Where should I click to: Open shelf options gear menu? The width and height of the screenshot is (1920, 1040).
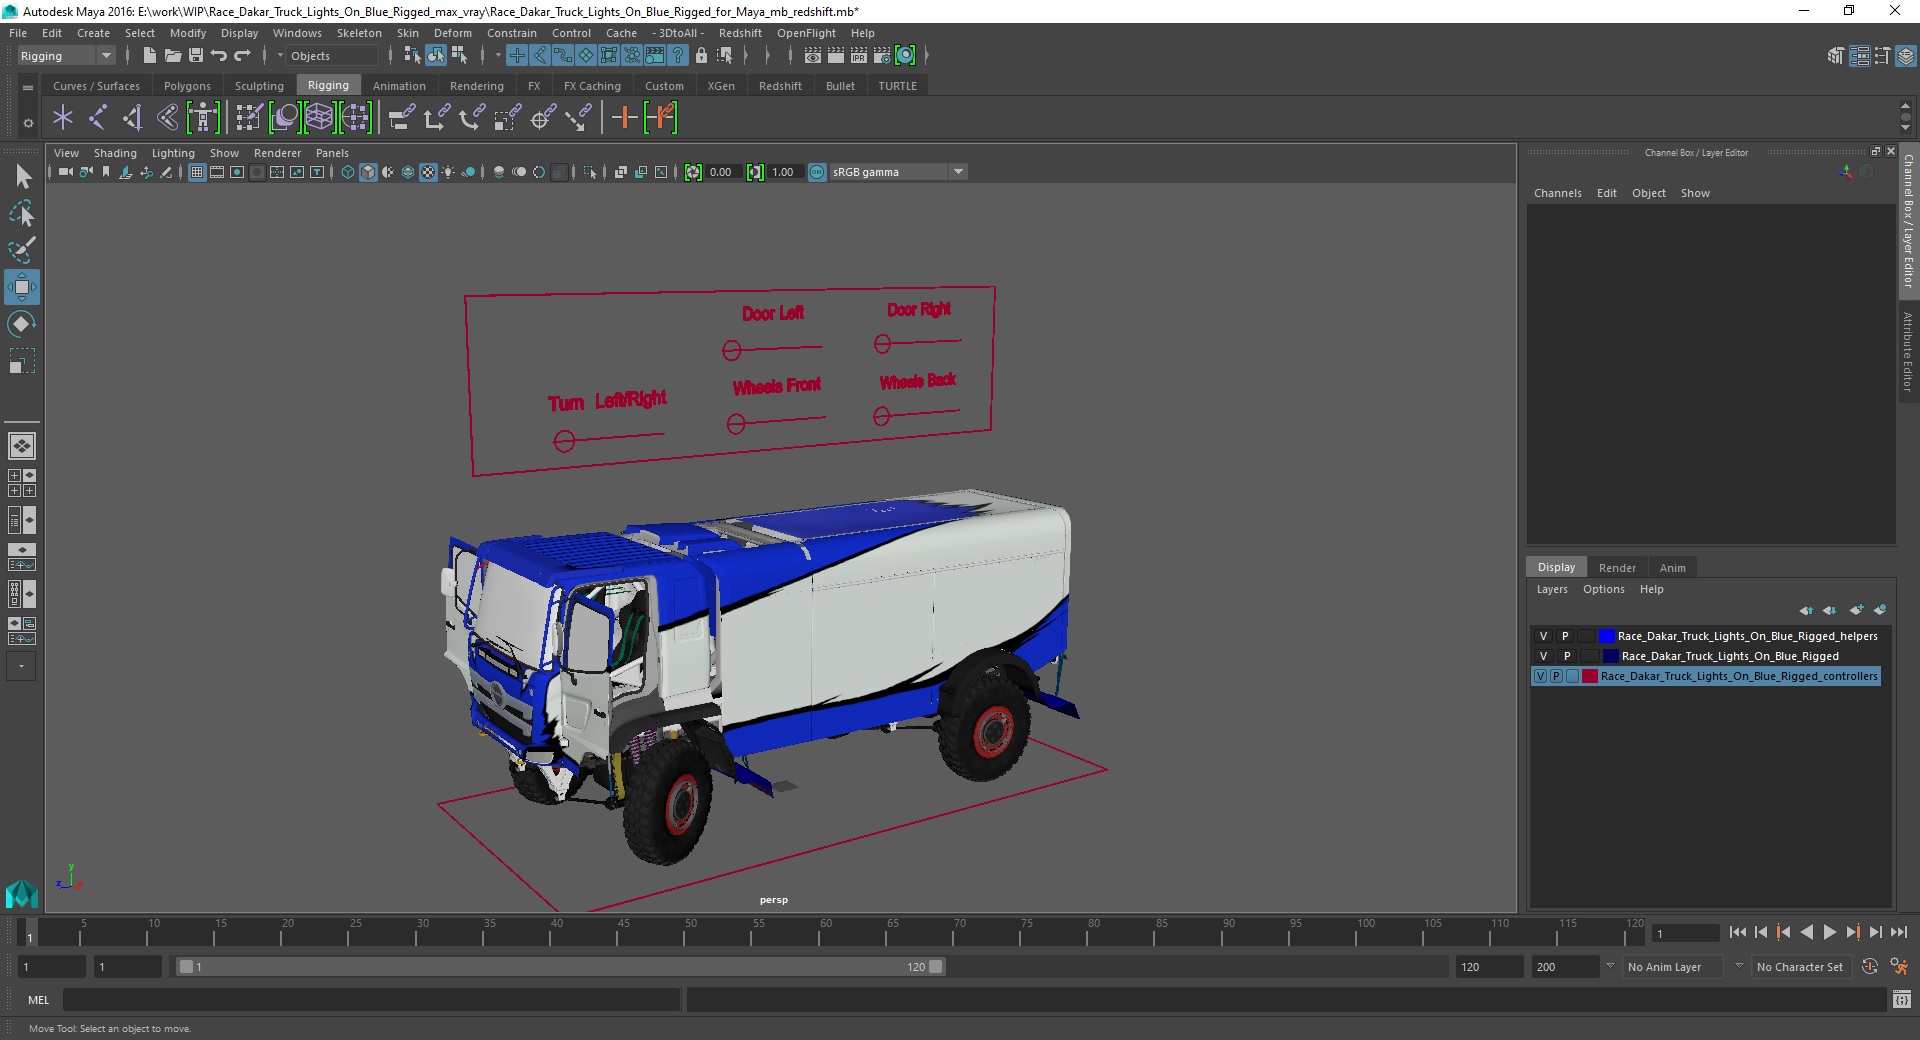28,123
